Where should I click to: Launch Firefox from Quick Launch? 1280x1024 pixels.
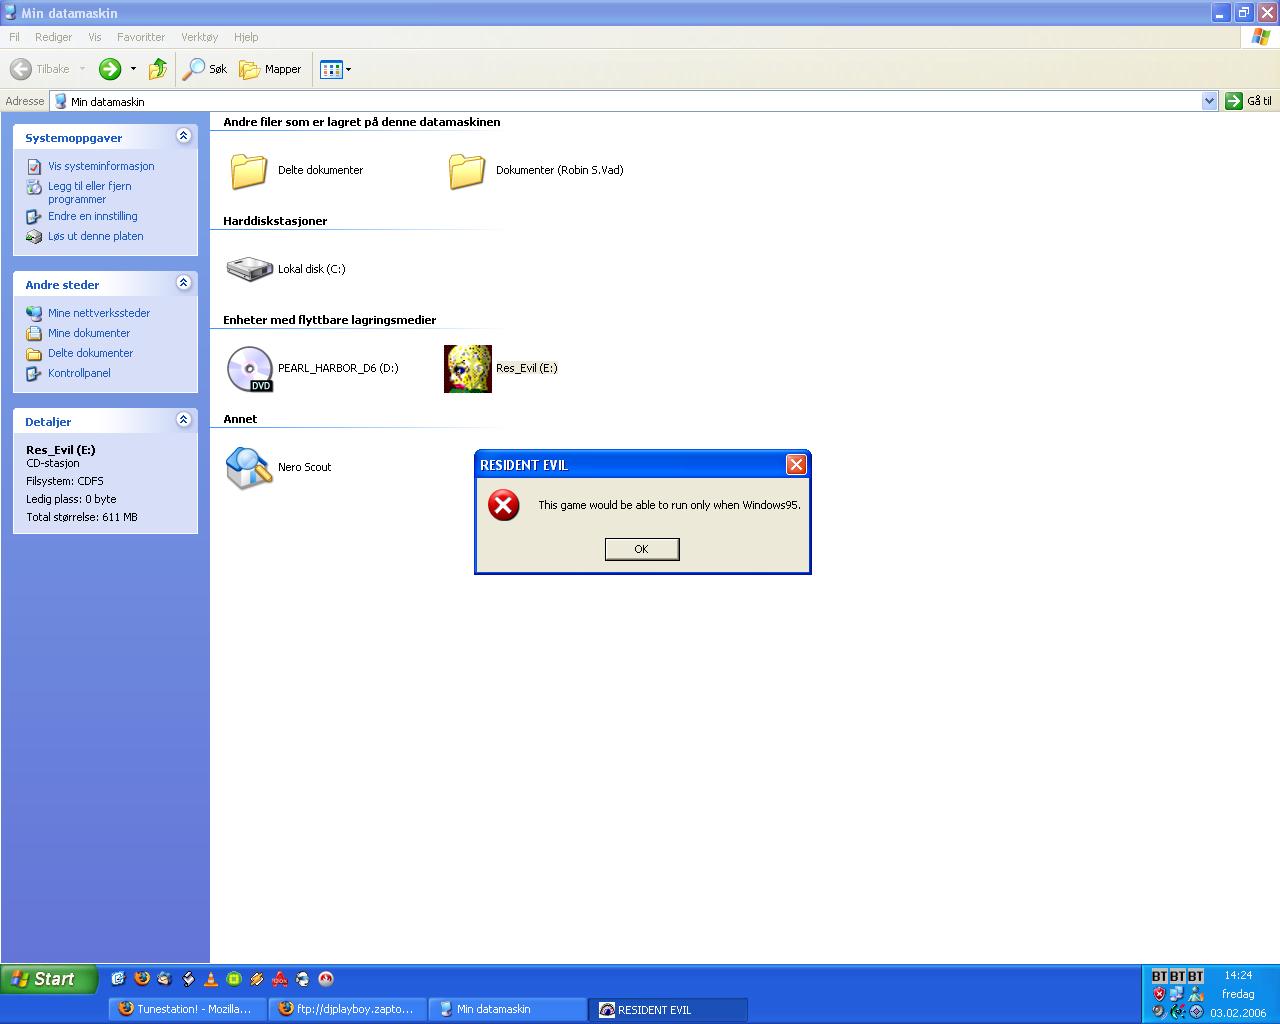pyautogui.click(x=141, y=979)
